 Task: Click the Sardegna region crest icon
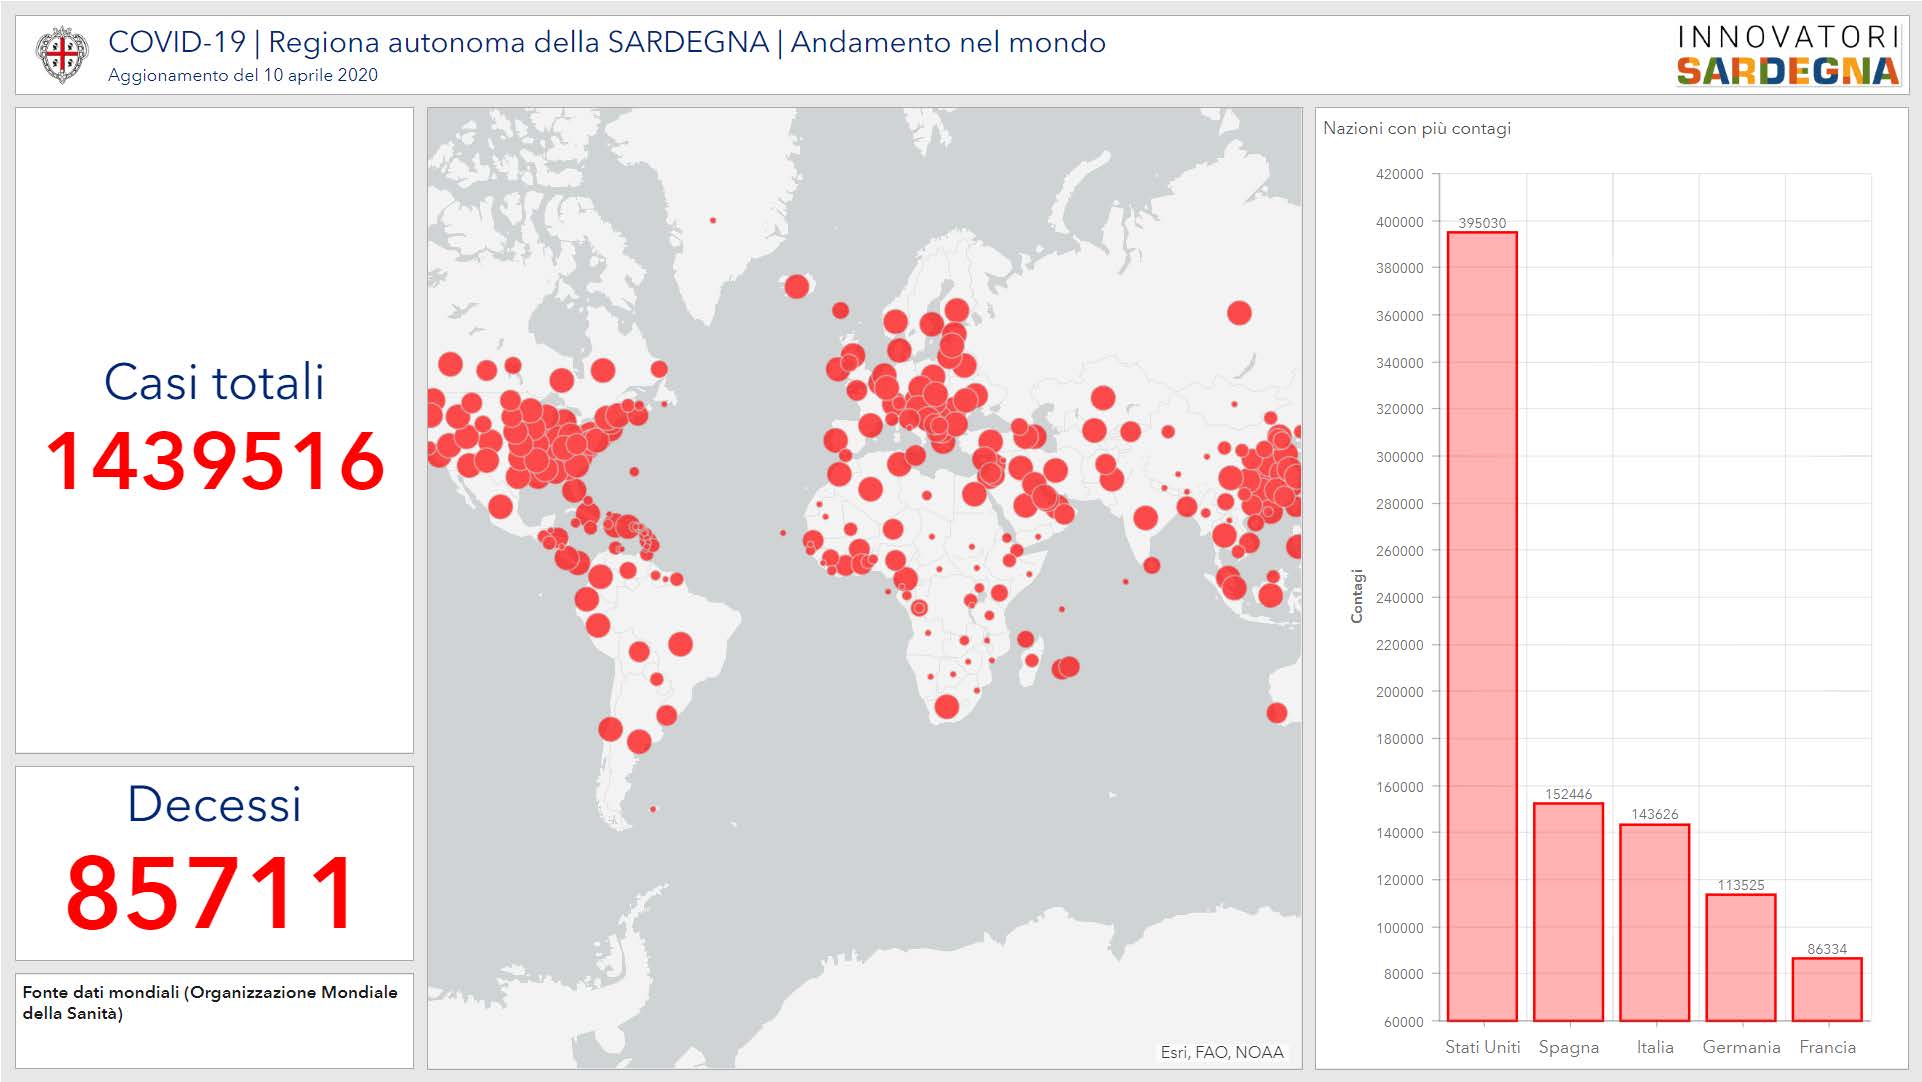click(61, 54)
